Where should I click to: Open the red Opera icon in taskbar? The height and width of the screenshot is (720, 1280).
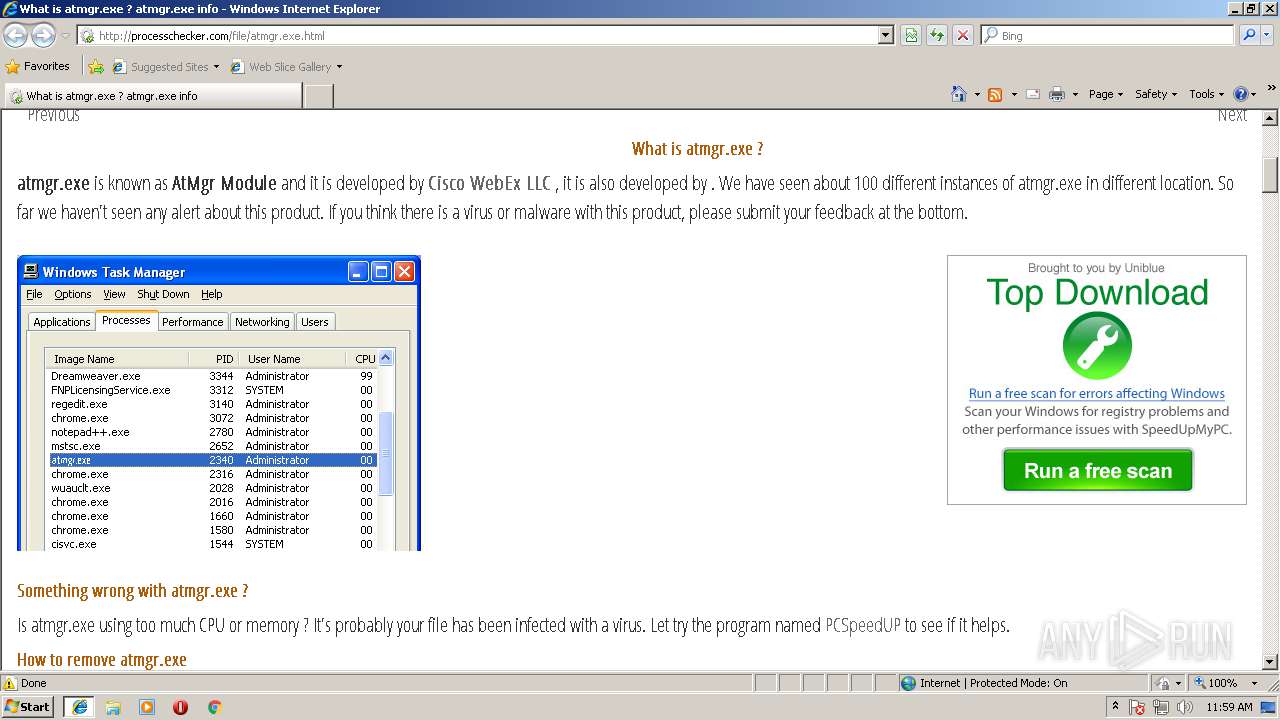[x=180, y=707]
